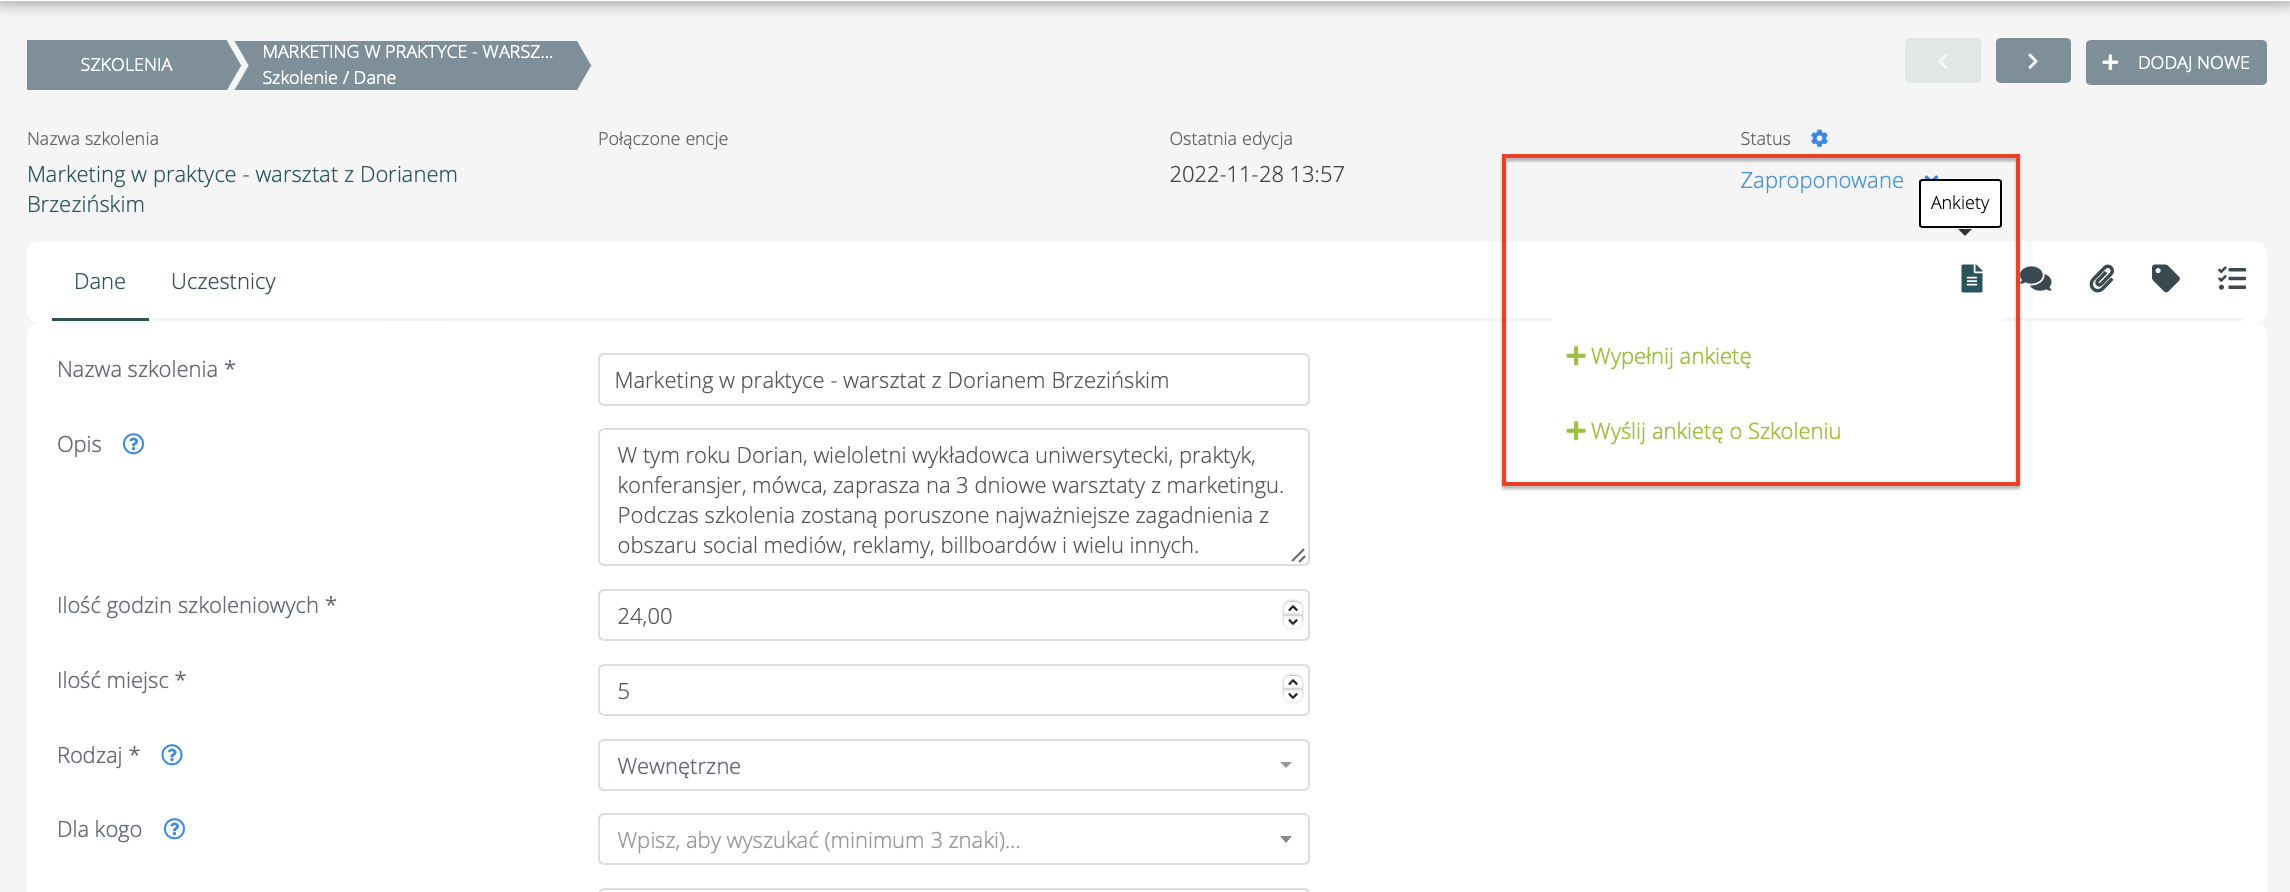This screenshot has width=2290, height=892.
Task: Open the Ankiety document icon
Action: [1971, 278]
